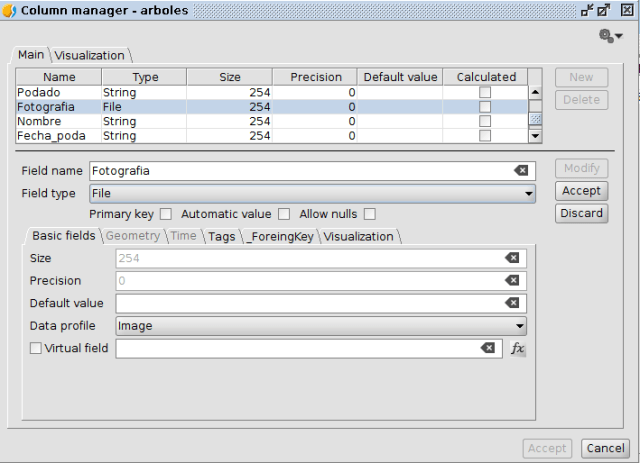Click the fx expression builder icon
This screenshot has height=463, width=640.
click(x=517, y=348)
